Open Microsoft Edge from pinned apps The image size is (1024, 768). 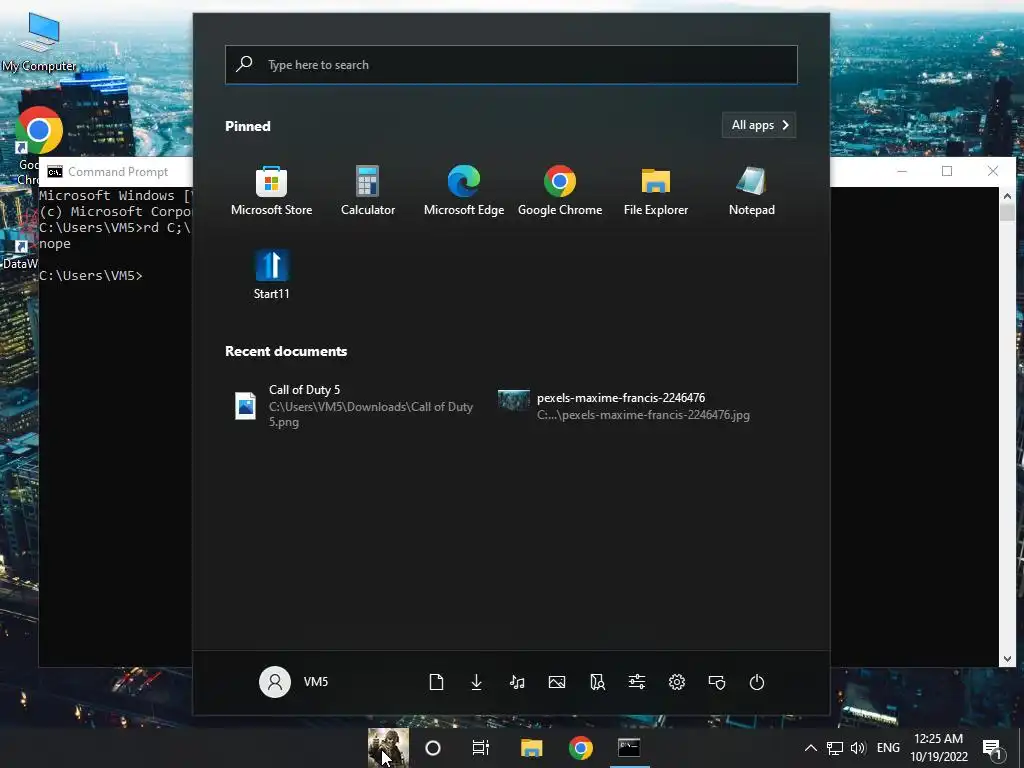464,191
